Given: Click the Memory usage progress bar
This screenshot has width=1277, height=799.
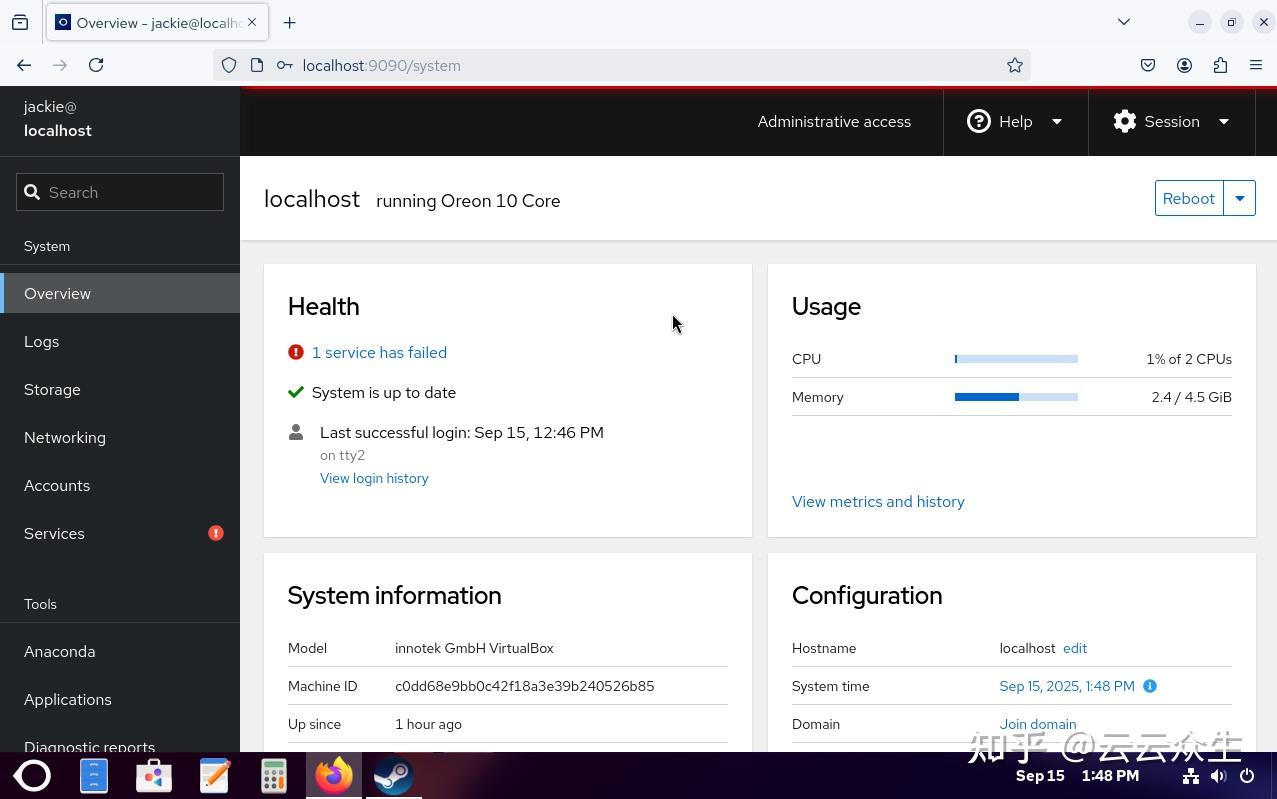Looking at the screenshot, I should pos(1016,397).
